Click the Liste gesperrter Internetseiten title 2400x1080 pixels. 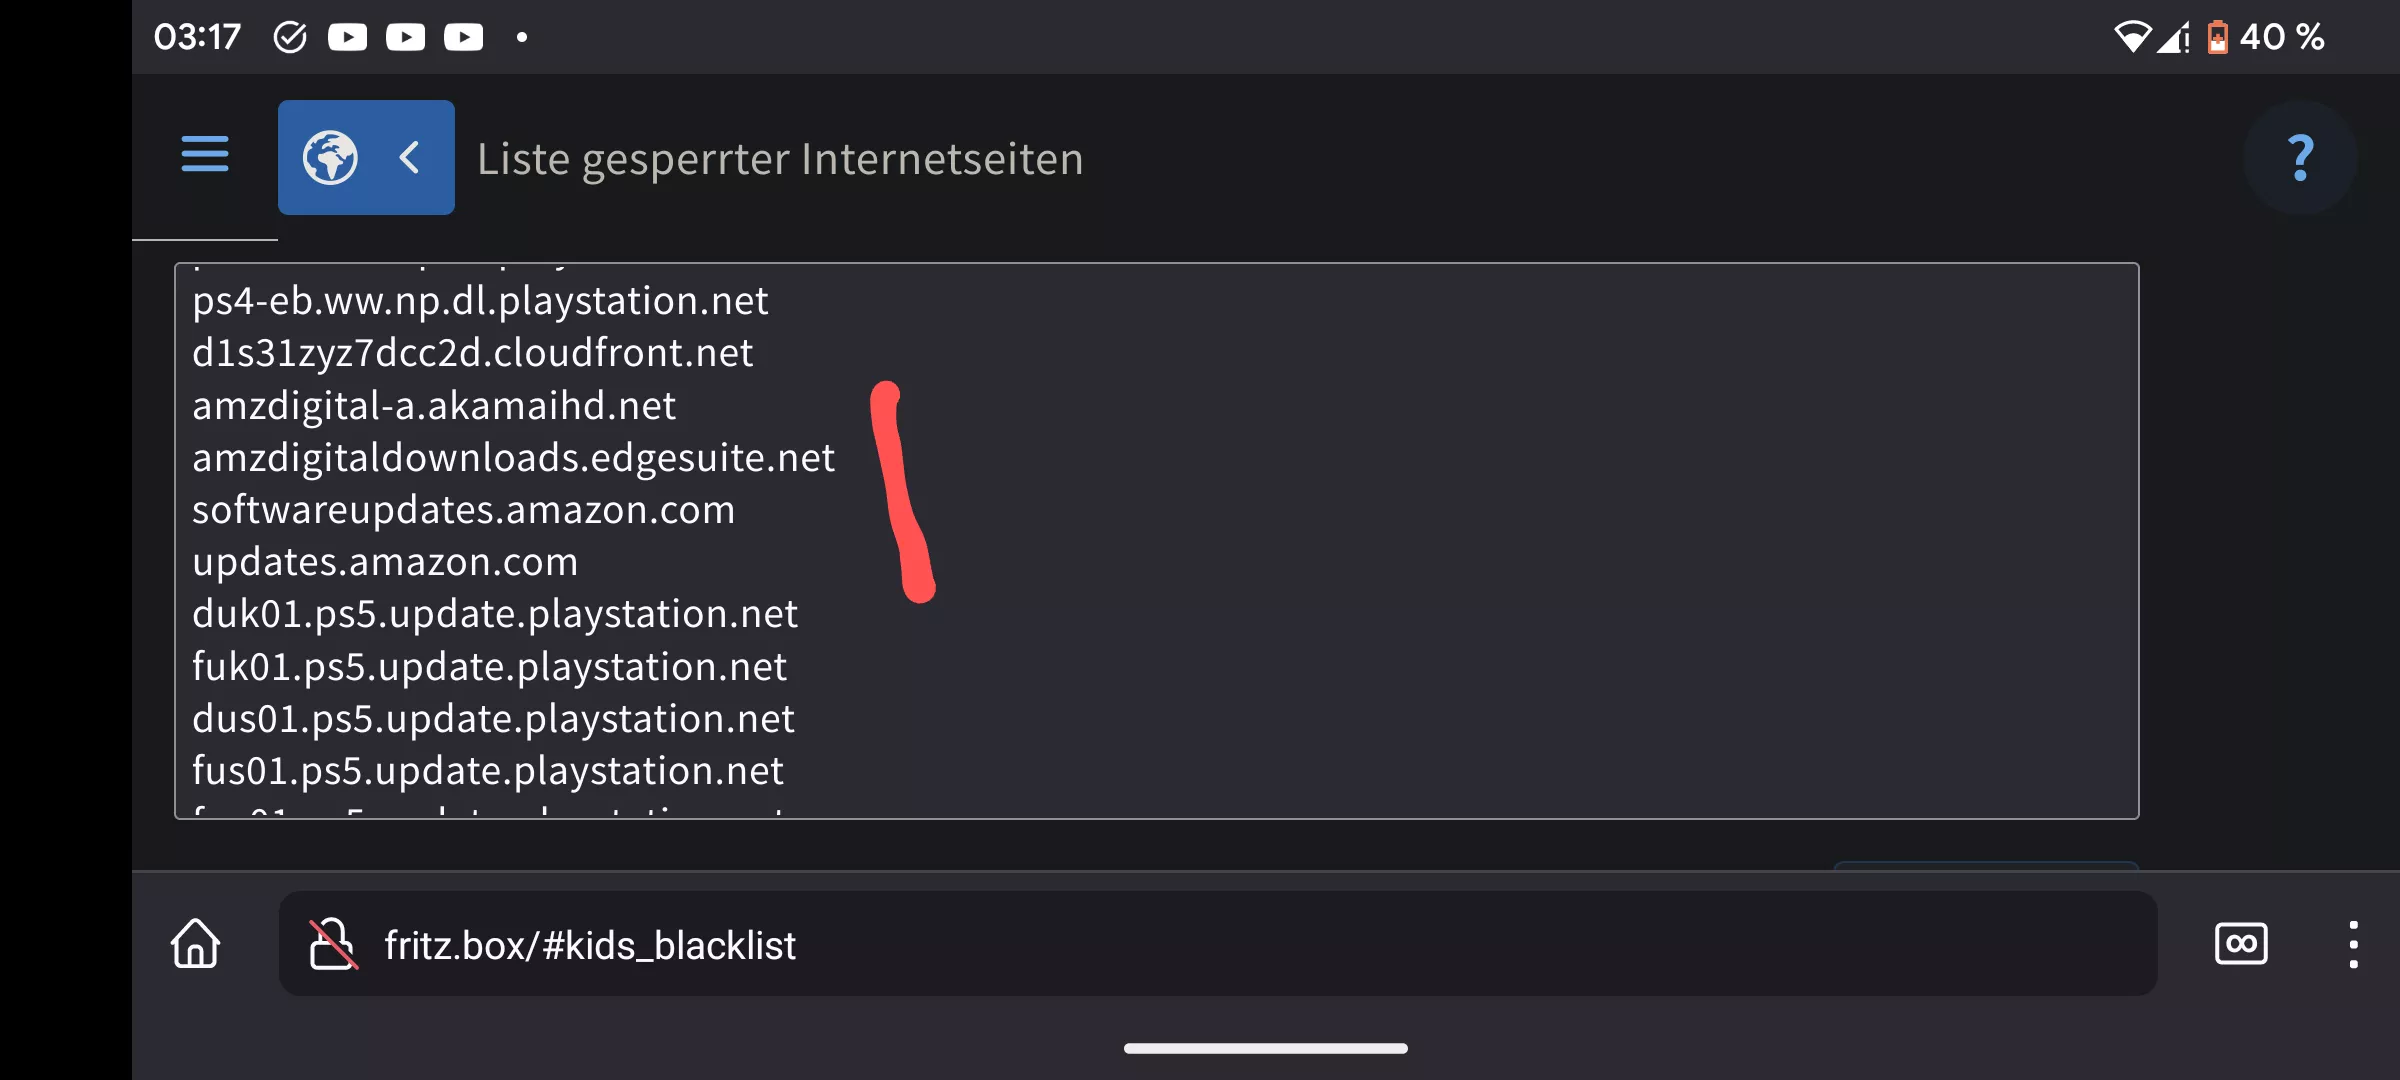click(780, 159)
